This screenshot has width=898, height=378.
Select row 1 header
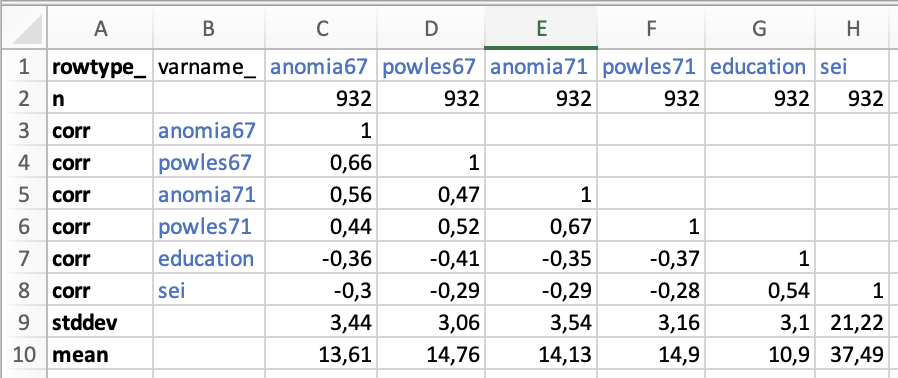(24, 67)
